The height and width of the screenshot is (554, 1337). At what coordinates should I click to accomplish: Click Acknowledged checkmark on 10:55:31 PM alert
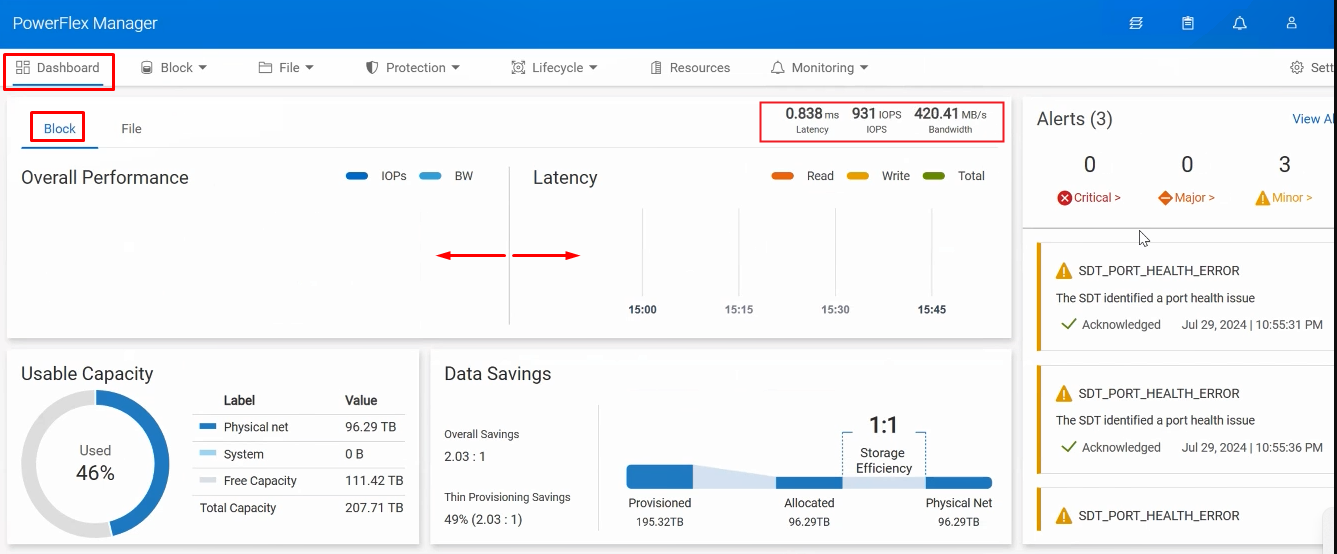pyautogui.click(x=1068, y=325)
